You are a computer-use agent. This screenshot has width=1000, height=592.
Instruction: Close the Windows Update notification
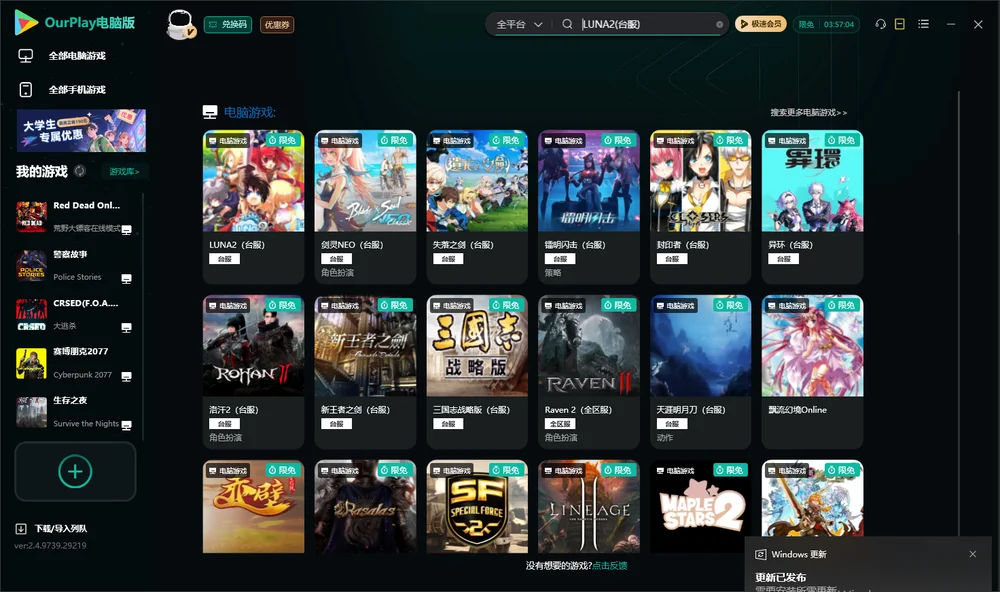tap(973, 554)
